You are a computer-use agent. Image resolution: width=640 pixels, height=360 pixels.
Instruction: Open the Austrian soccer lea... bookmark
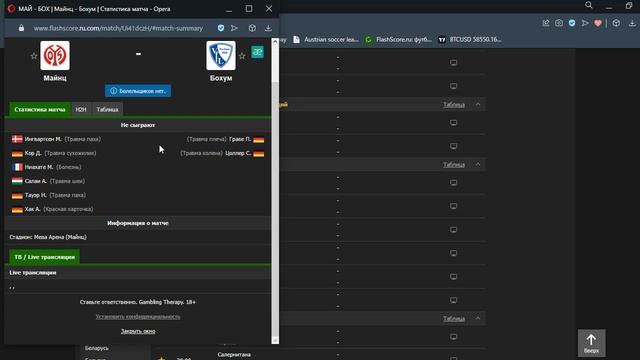tap(326, 40)
